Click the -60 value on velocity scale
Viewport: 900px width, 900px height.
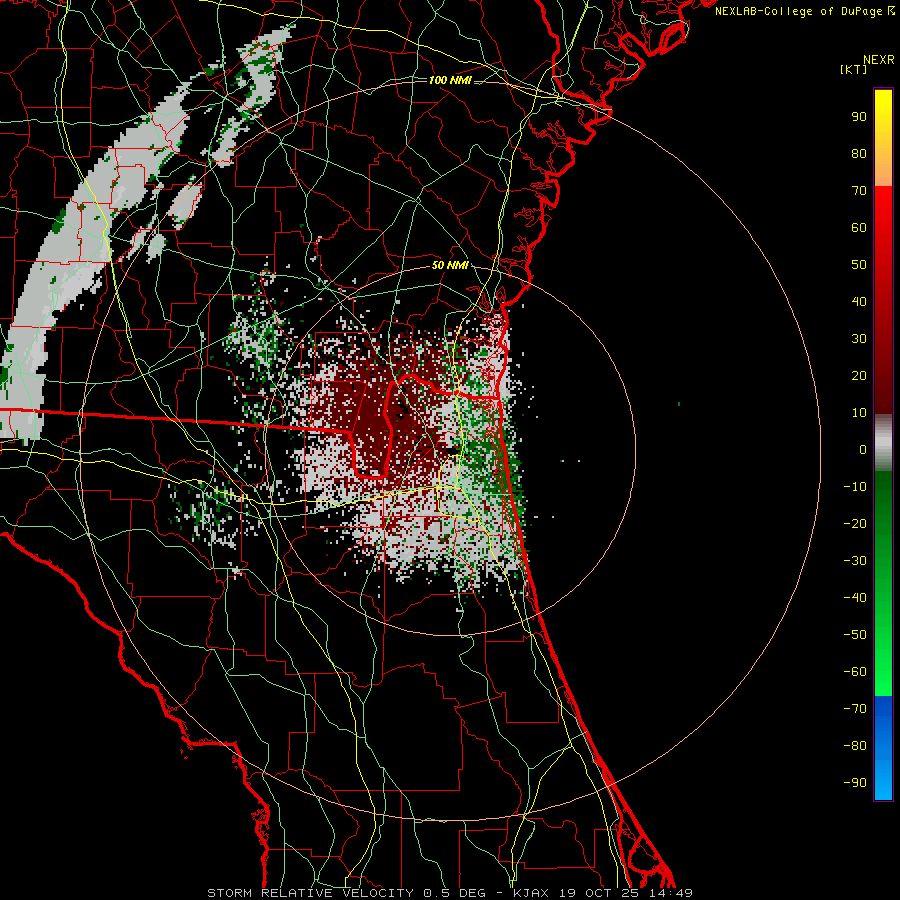855,672
